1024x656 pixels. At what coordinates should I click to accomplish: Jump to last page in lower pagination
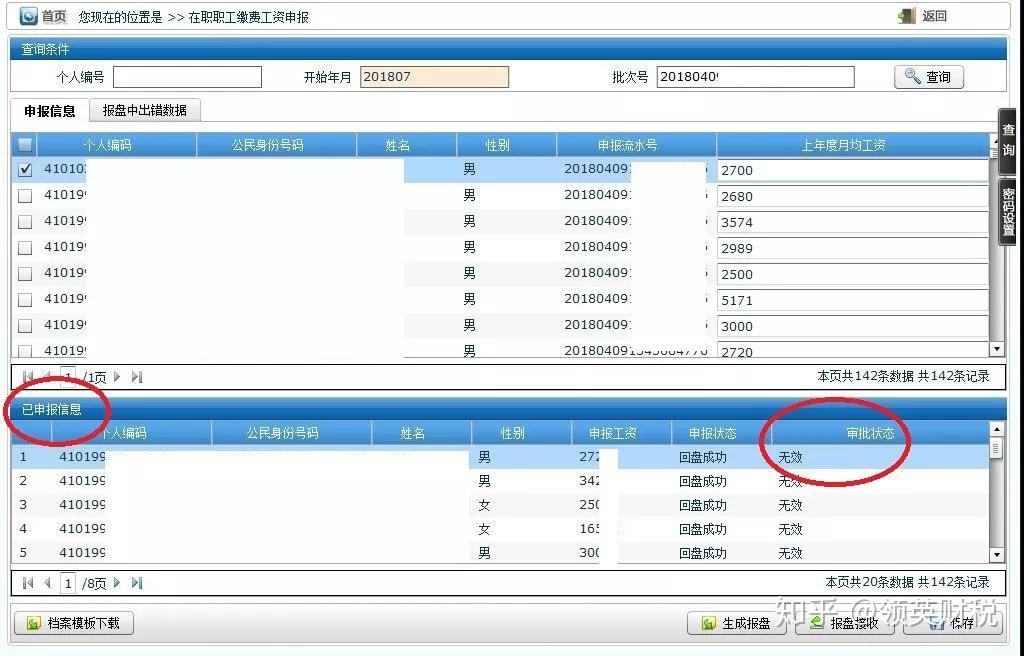point(136,582)
